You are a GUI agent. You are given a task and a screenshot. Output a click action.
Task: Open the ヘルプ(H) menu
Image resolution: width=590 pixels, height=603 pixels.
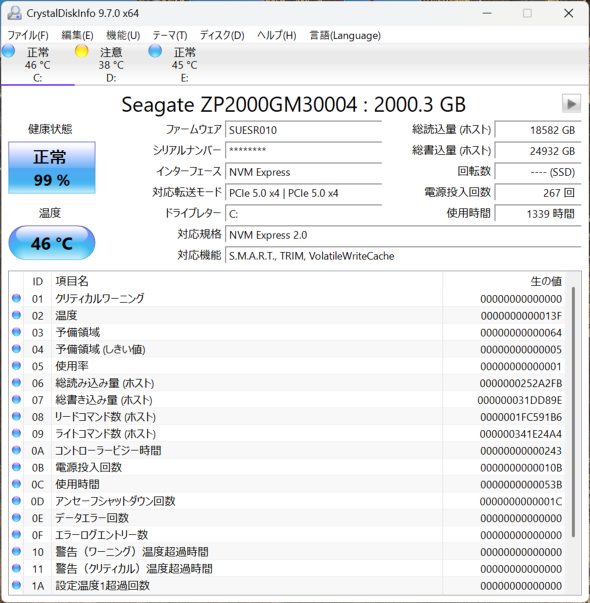pyautogui.click(x=277, y=35)
